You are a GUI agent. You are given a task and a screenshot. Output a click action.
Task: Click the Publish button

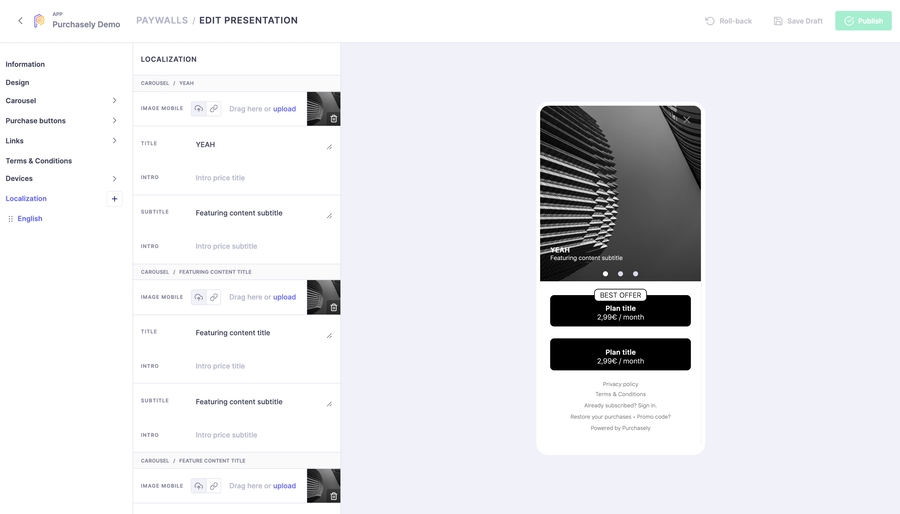click(x=863, y=21)
